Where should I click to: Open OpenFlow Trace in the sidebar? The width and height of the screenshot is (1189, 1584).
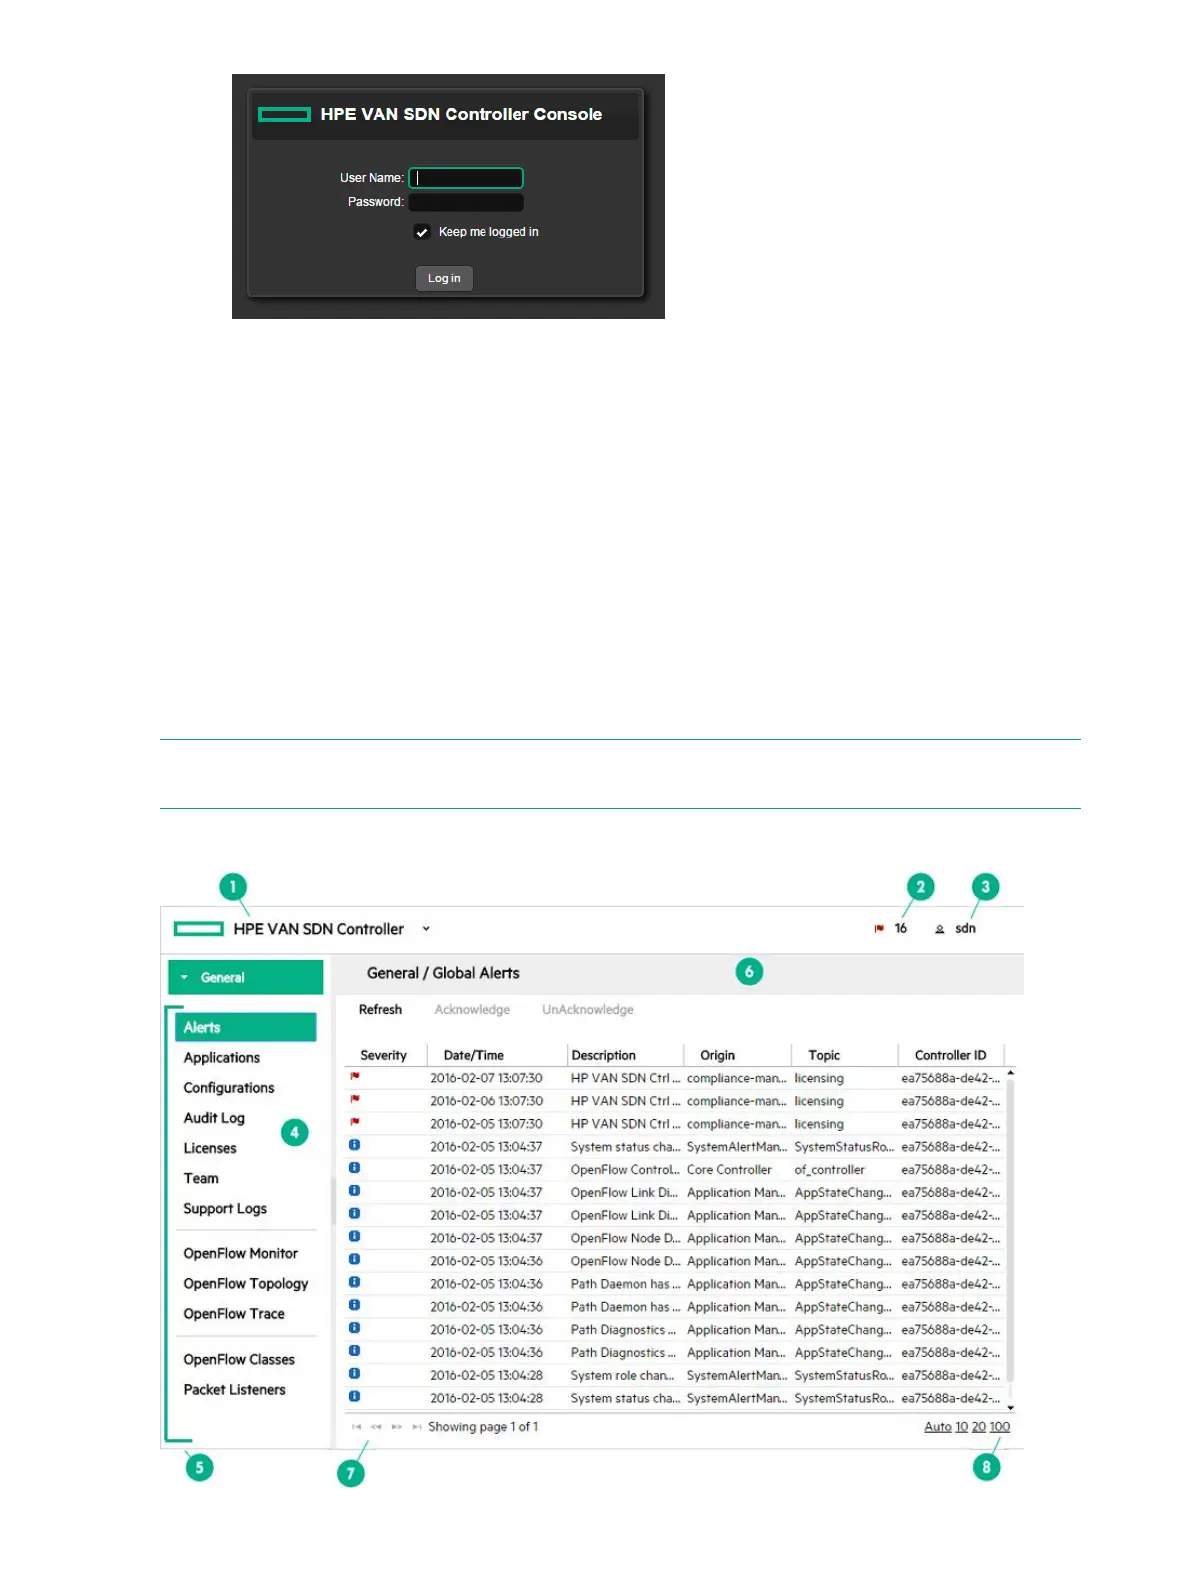coord(233,1313)
